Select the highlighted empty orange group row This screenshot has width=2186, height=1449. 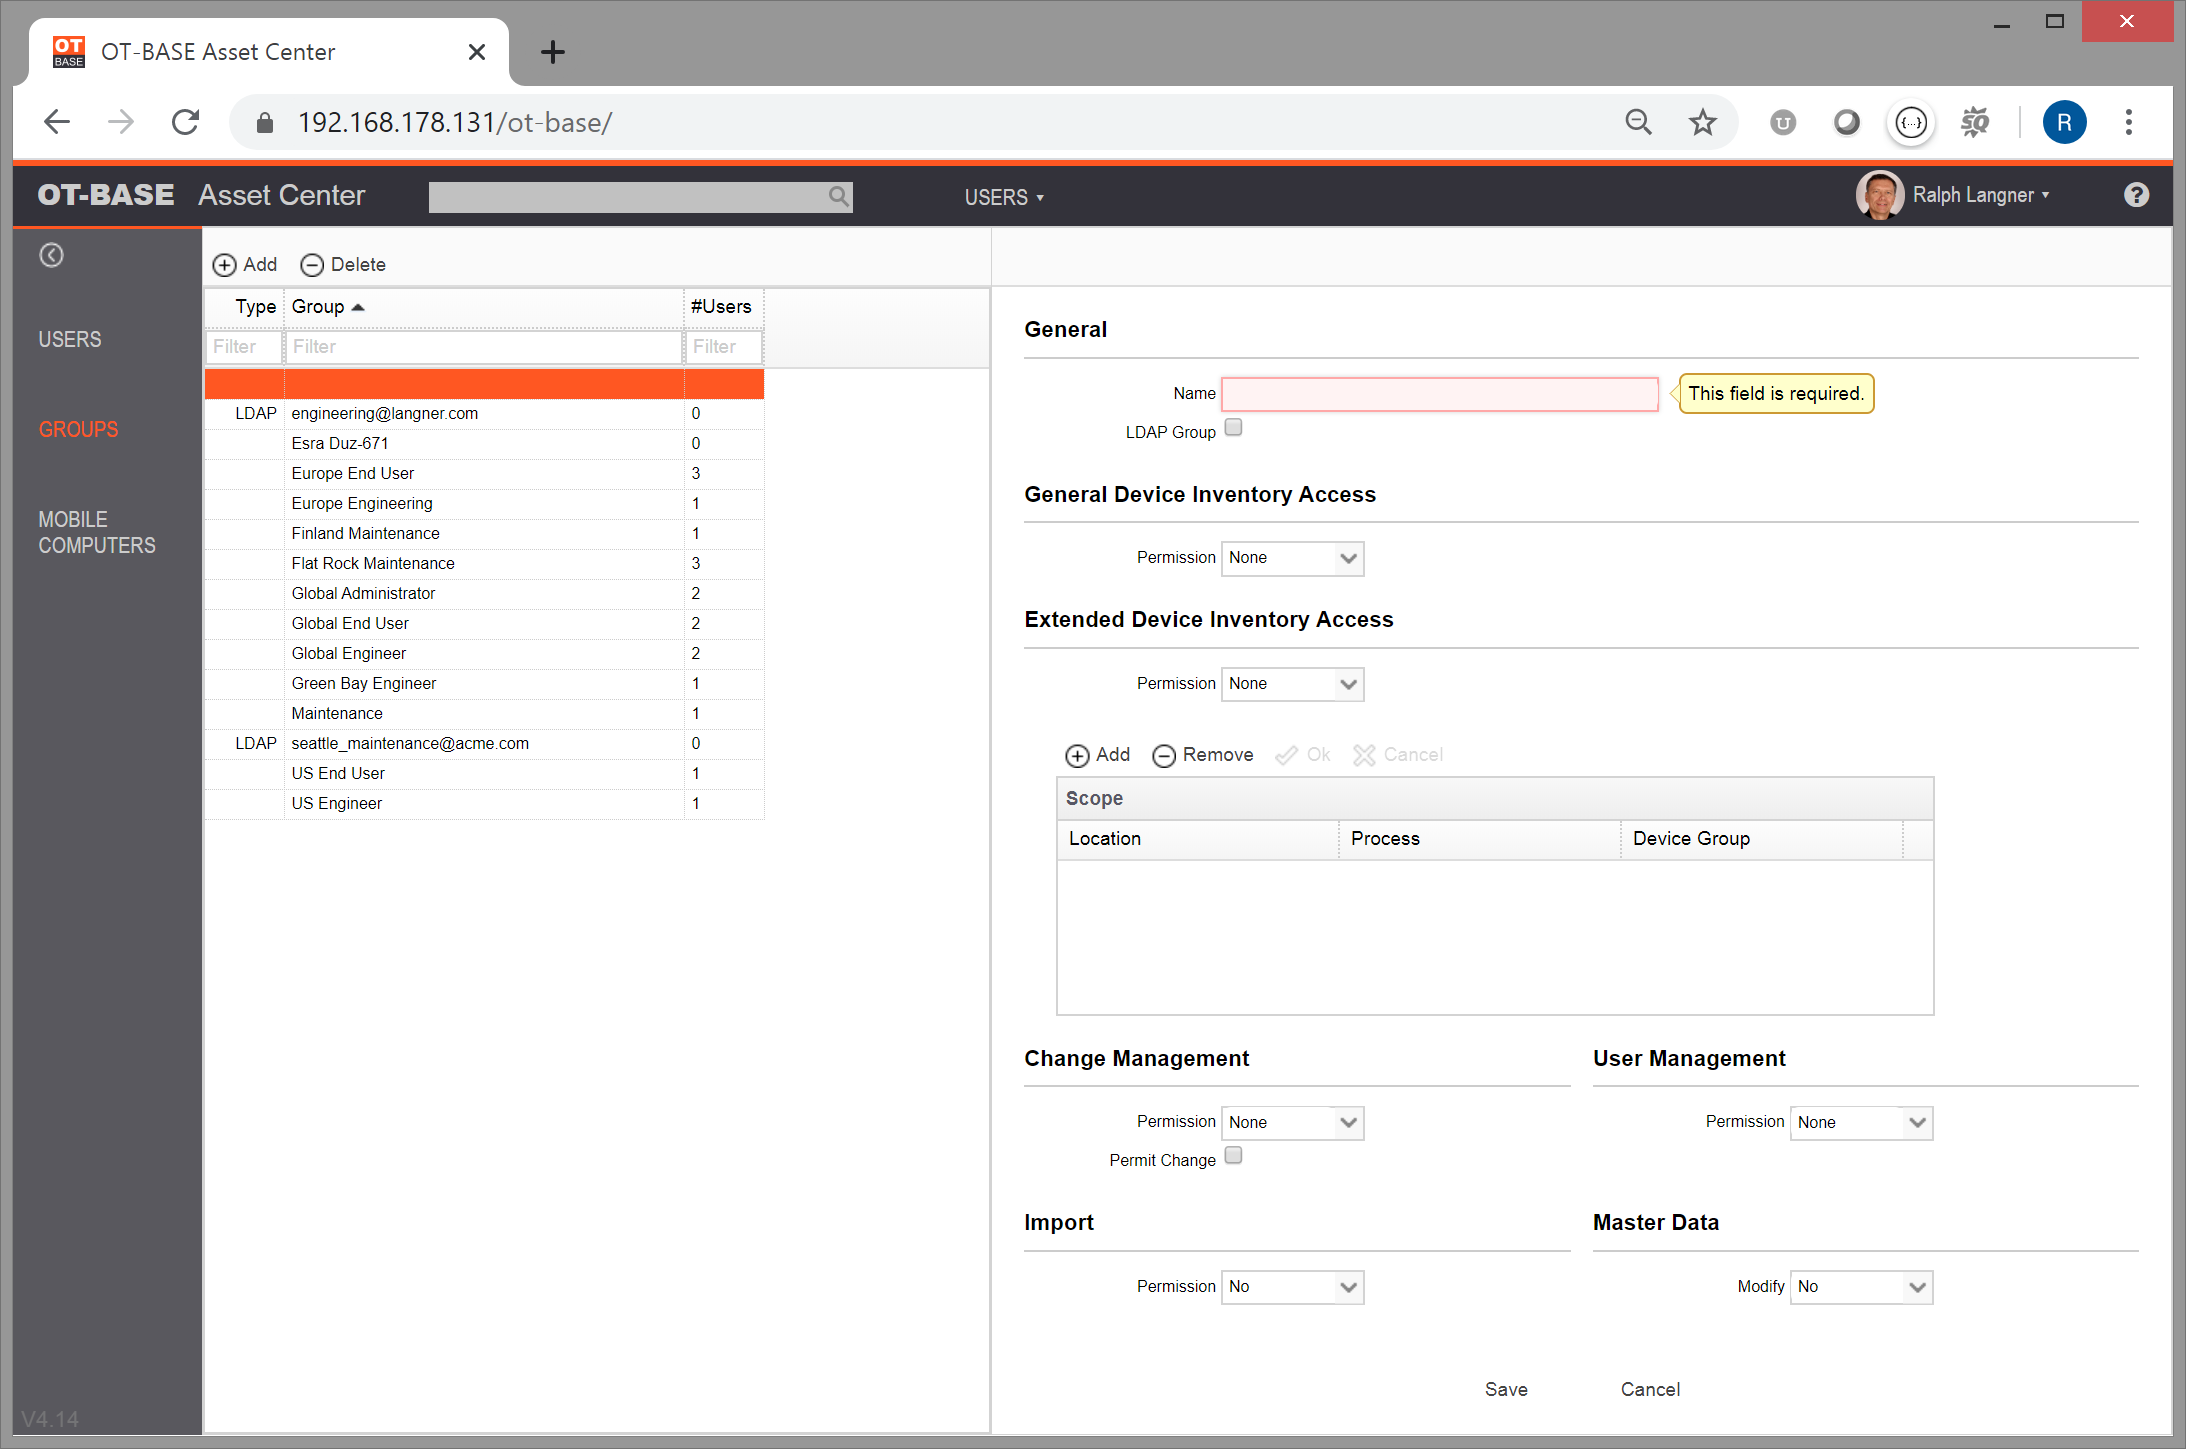pos(484,384)
